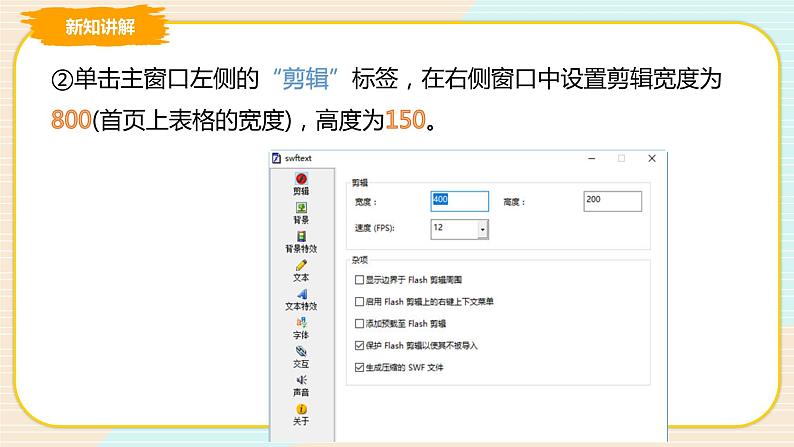Image resolution: width=794 pixels, height=447 pixels.
Task: Click the 速度 (FPS): label
Action: point(375,228)
